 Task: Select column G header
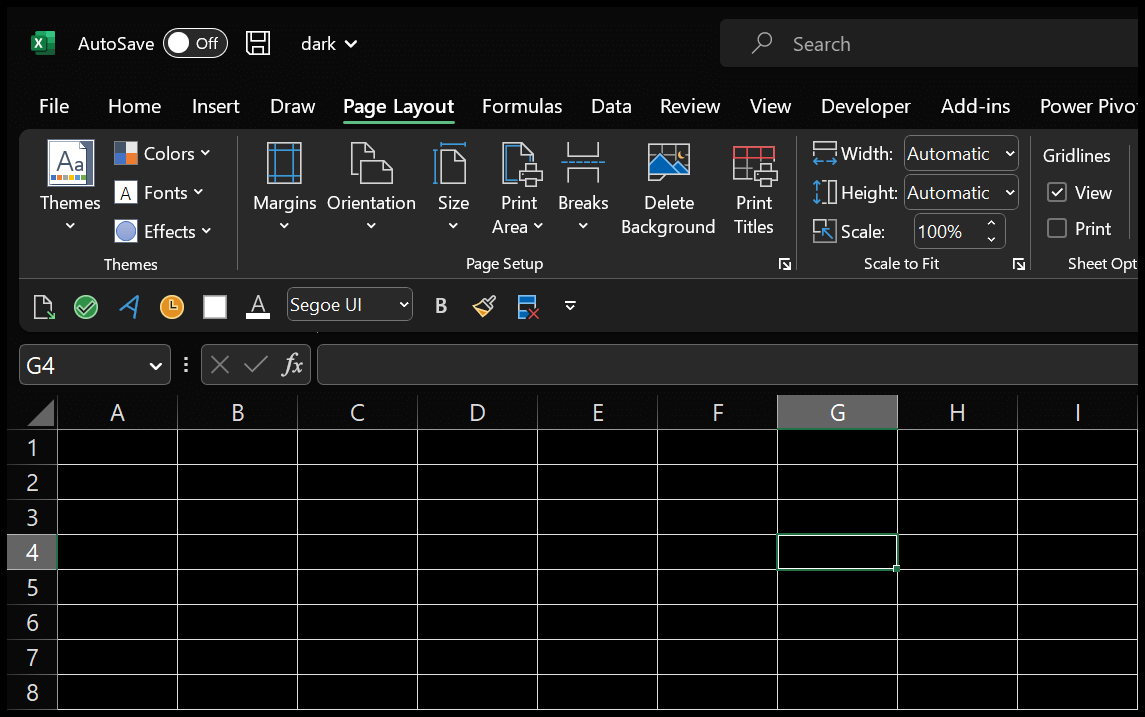pos(838,413)
